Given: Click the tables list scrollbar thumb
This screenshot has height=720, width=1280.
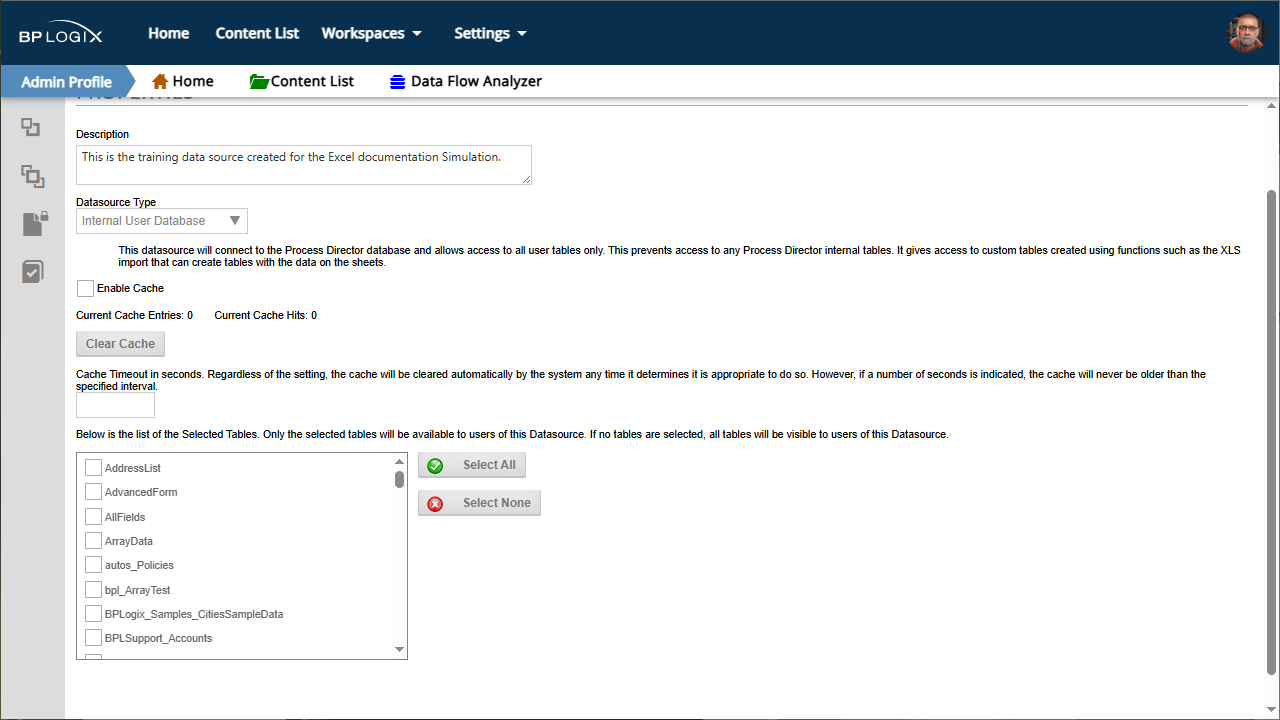Looking at the screenshot, I should [x=400, y=480].
